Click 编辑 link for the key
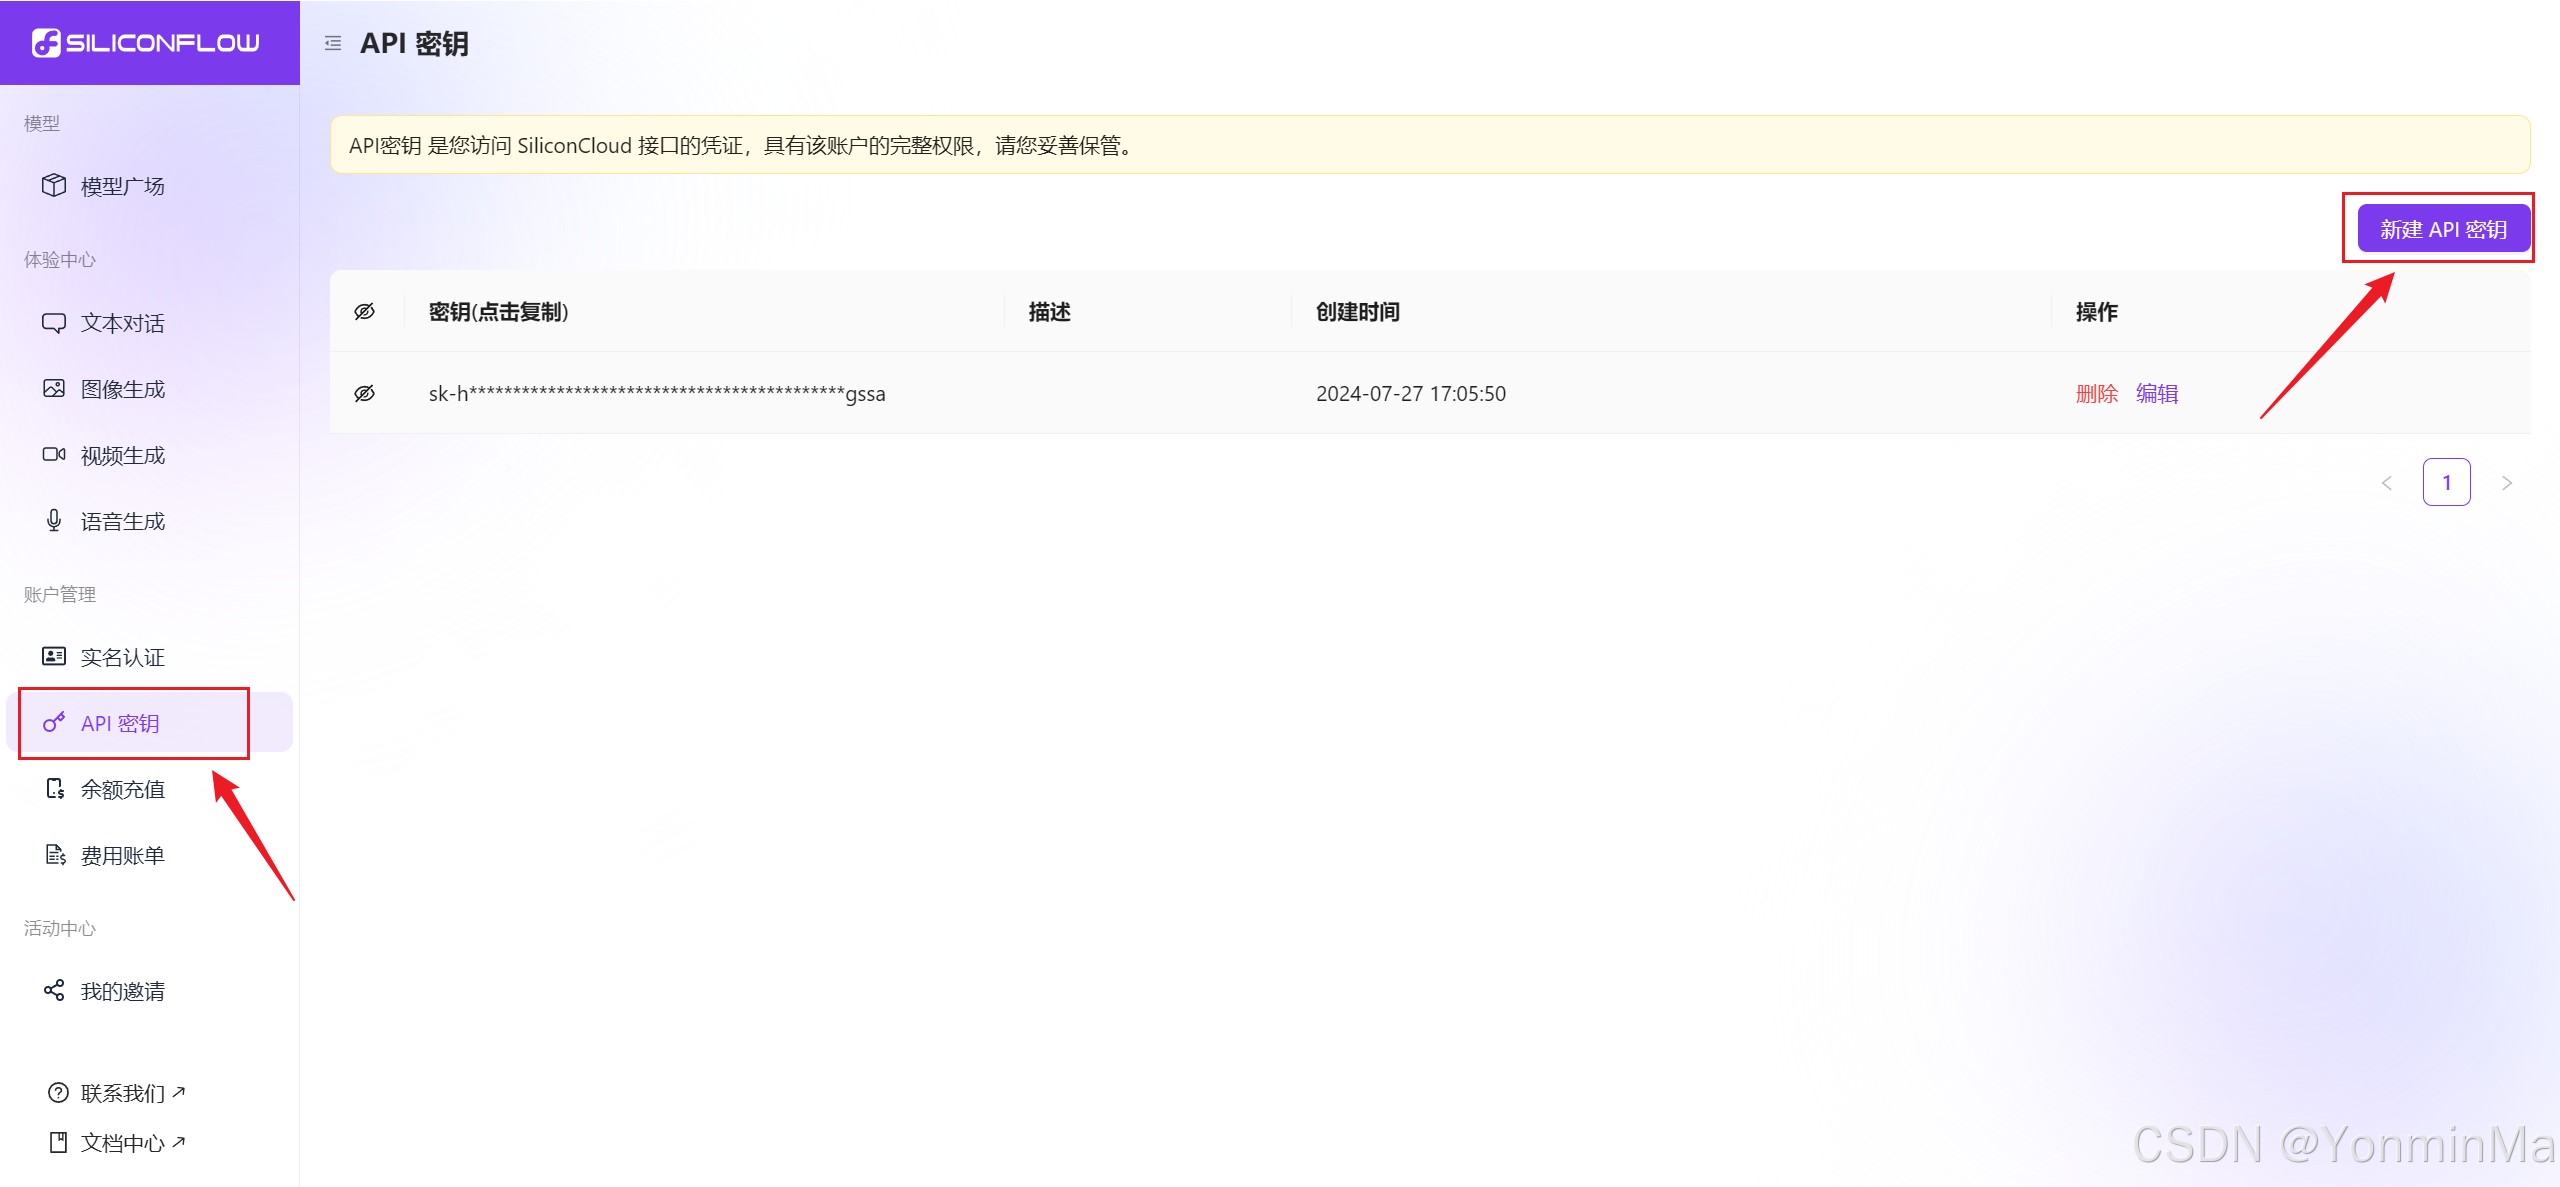The width and height of the screenshot is (2560, 1187). [2157, 393]
